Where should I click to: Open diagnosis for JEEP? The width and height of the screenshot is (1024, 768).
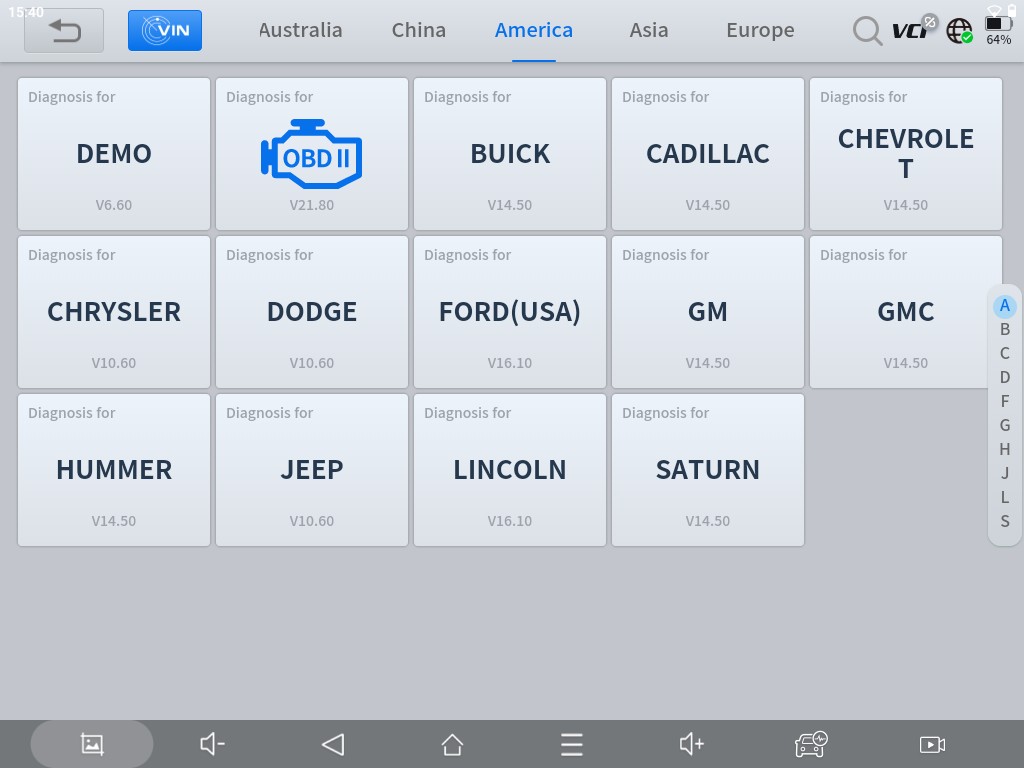pos(312,470)
